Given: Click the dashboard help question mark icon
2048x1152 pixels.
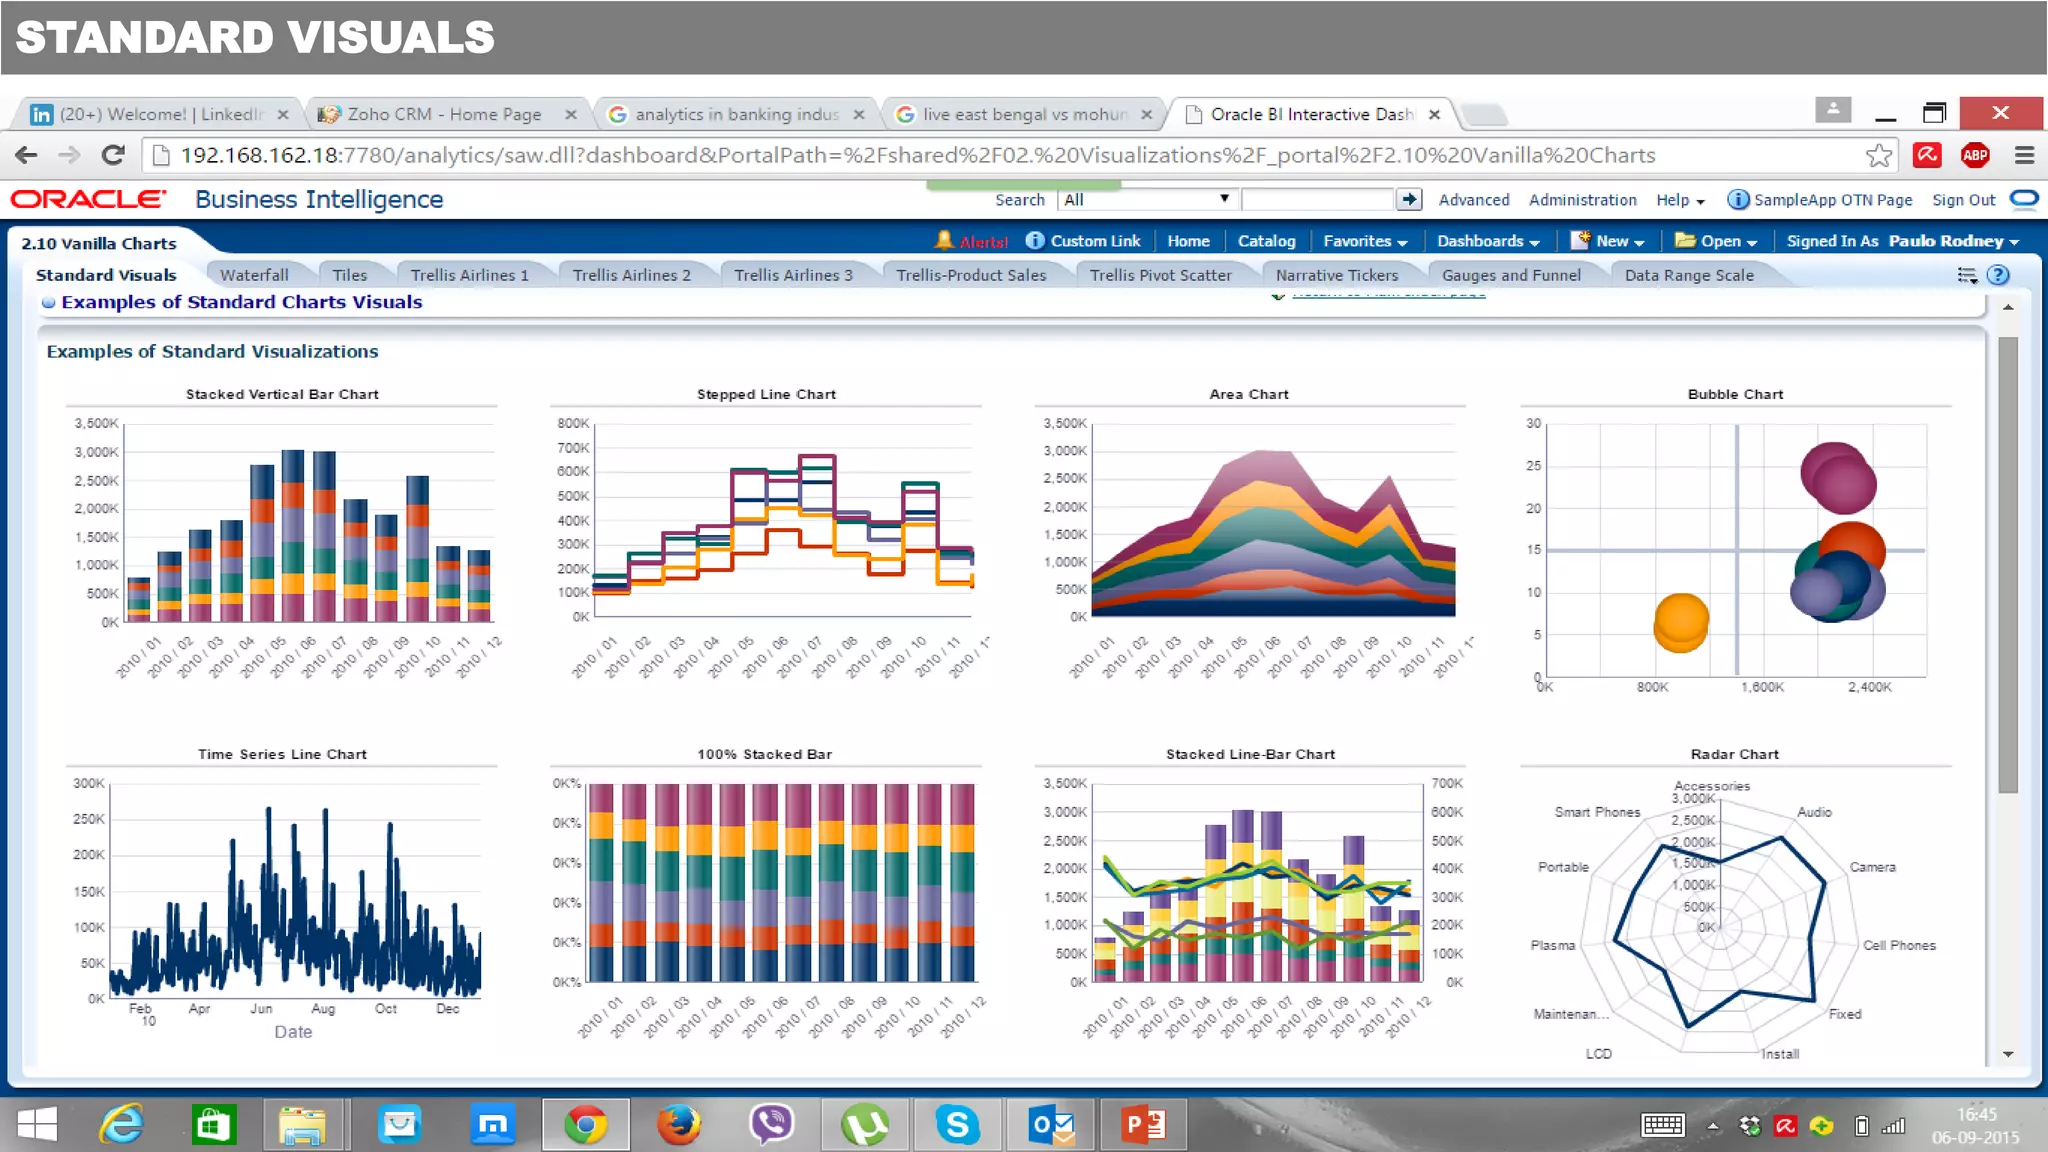Looking at the screenshot, I should pyautogui.click(x=1998, y=275).
